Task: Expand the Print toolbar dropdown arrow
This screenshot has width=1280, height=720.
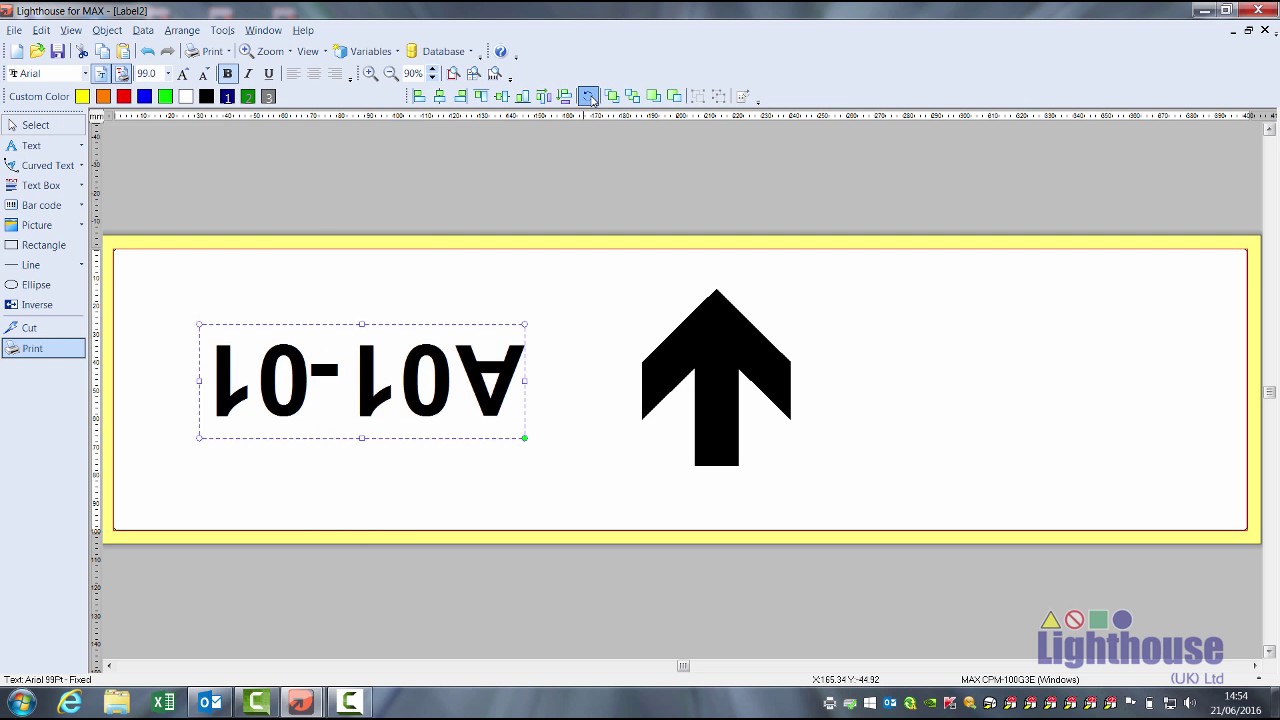Action: point(228,51)
